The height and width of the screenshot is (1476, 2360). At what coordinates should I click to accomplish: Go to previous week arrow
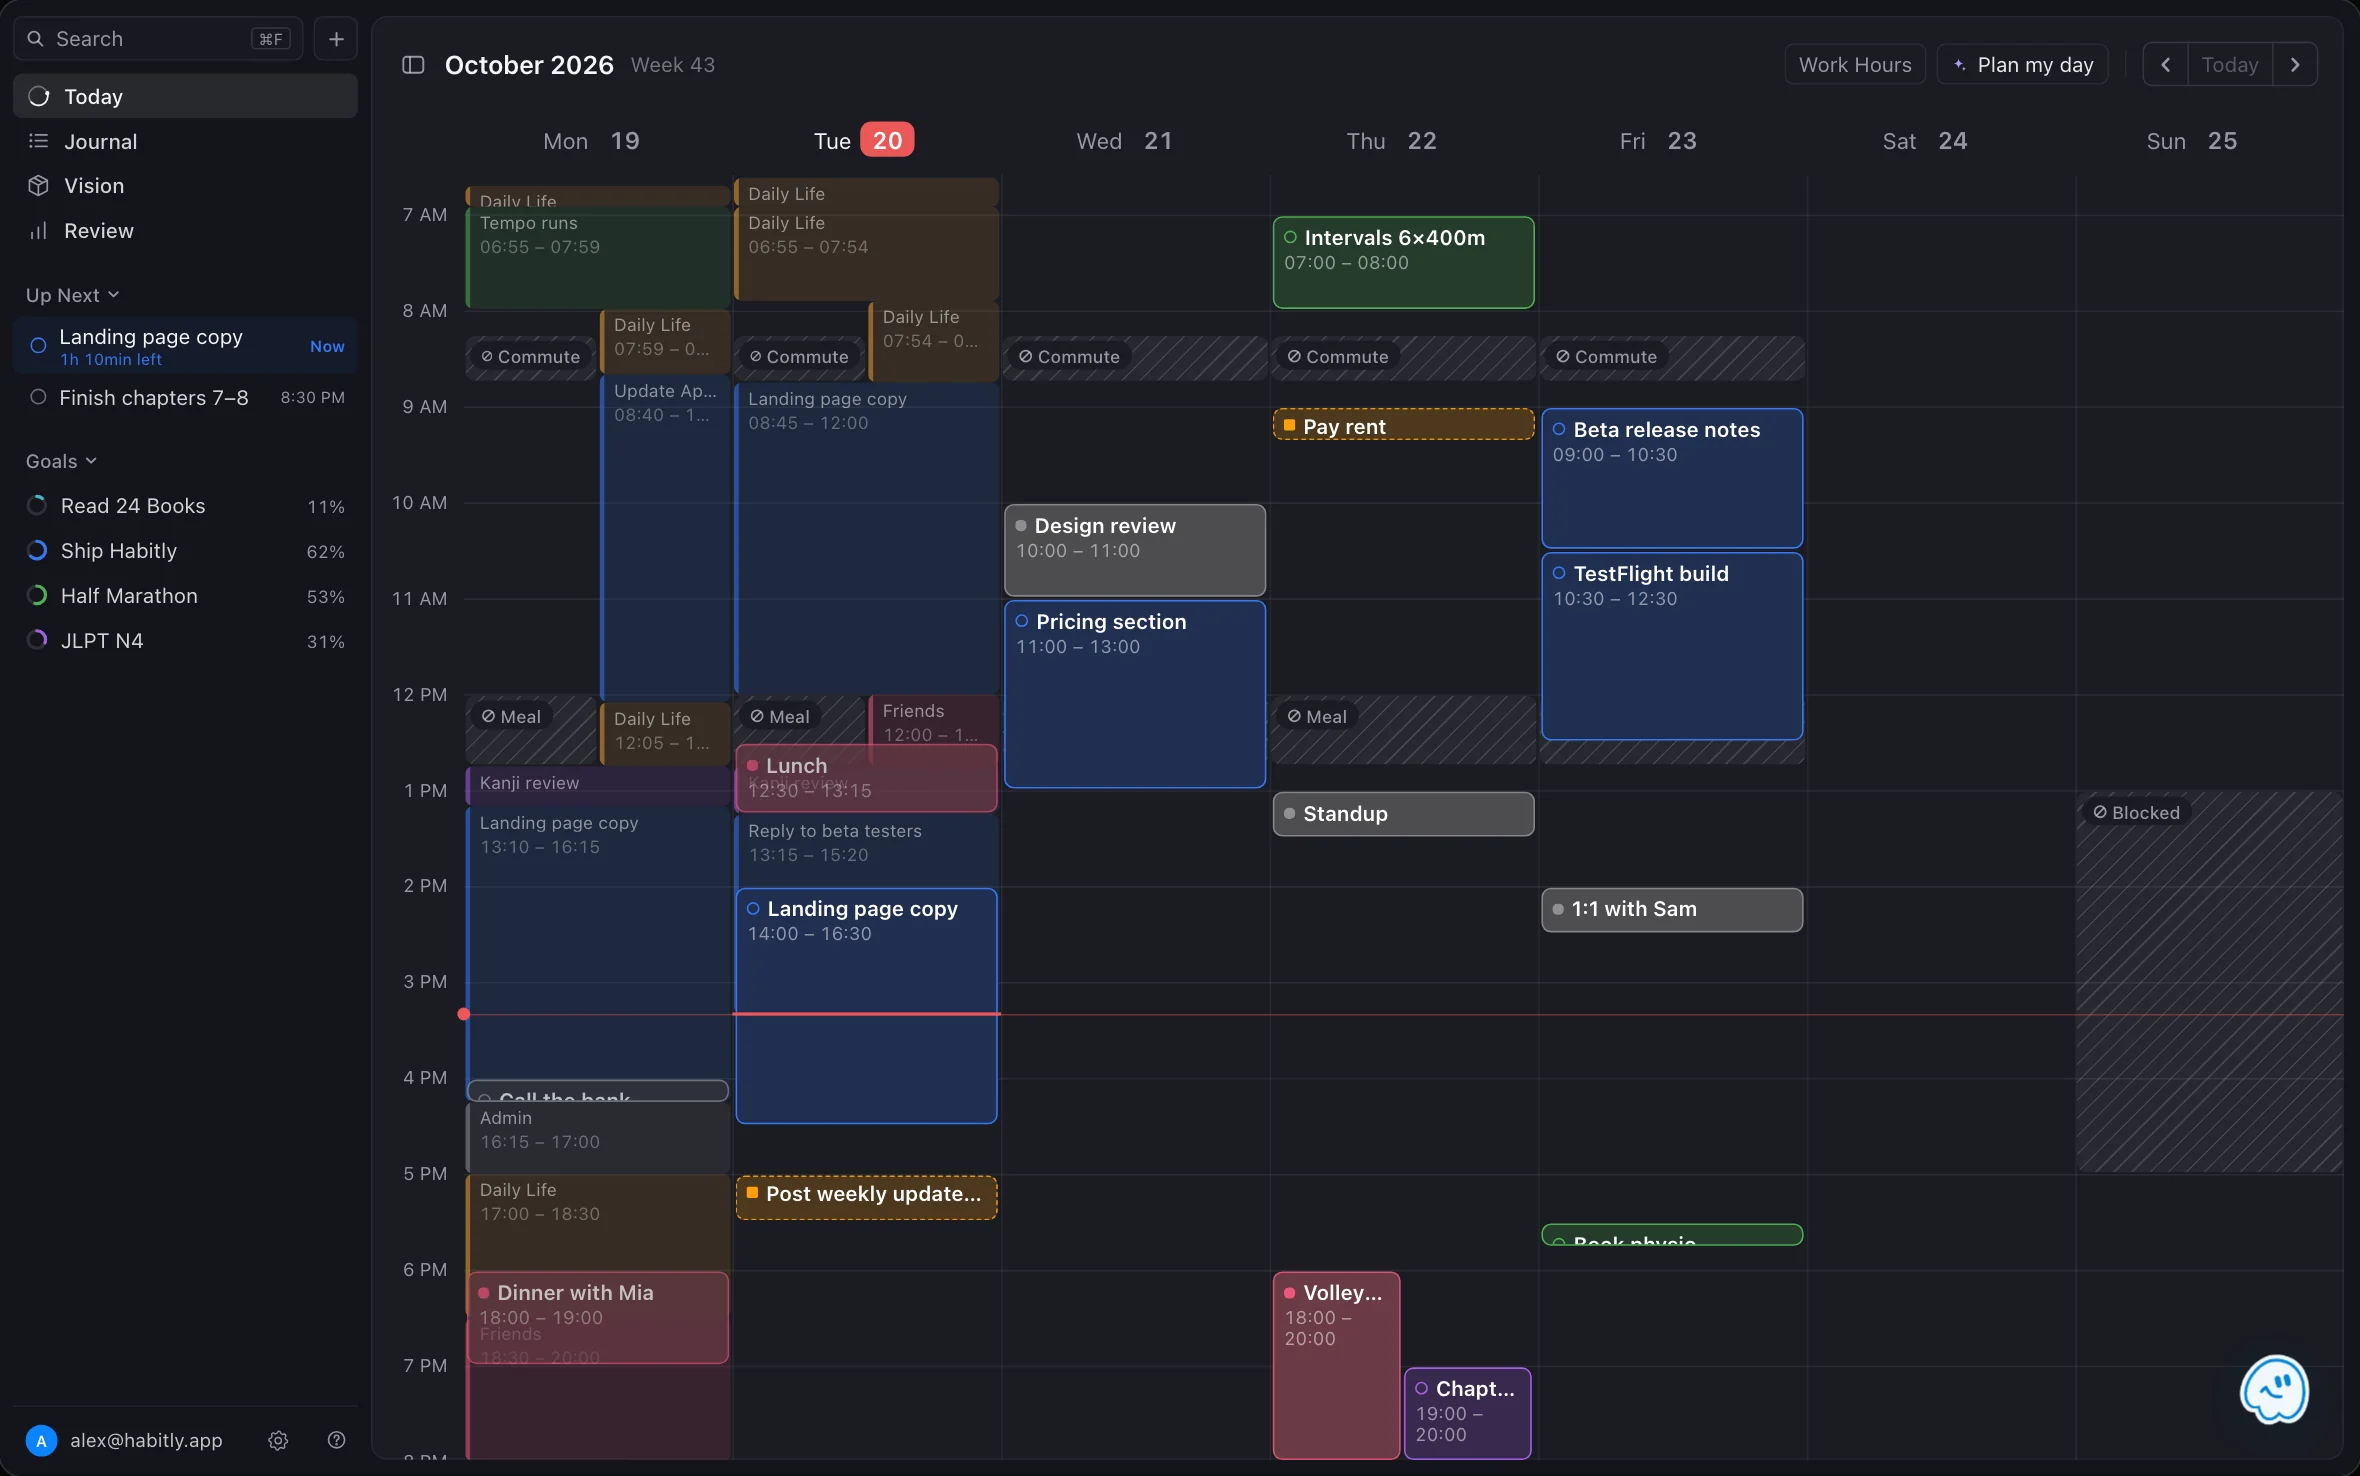point(2165,65)
